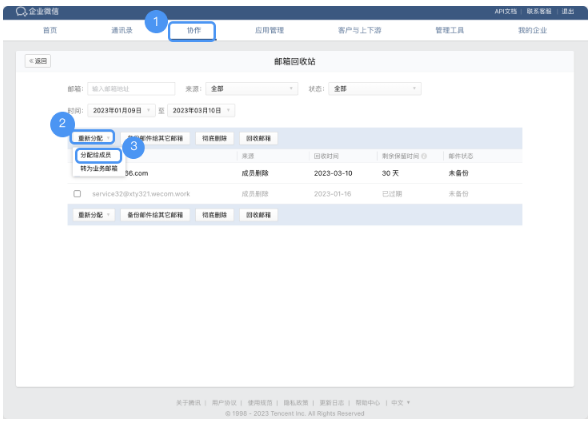
Task: Click the 30 天 remaining time cell
Action: click(x=390, y=173)
